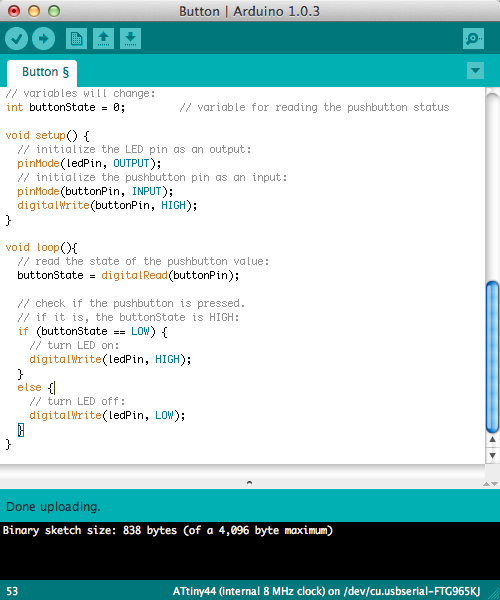Save the sketch with down-arrow icon

(130, 39)
